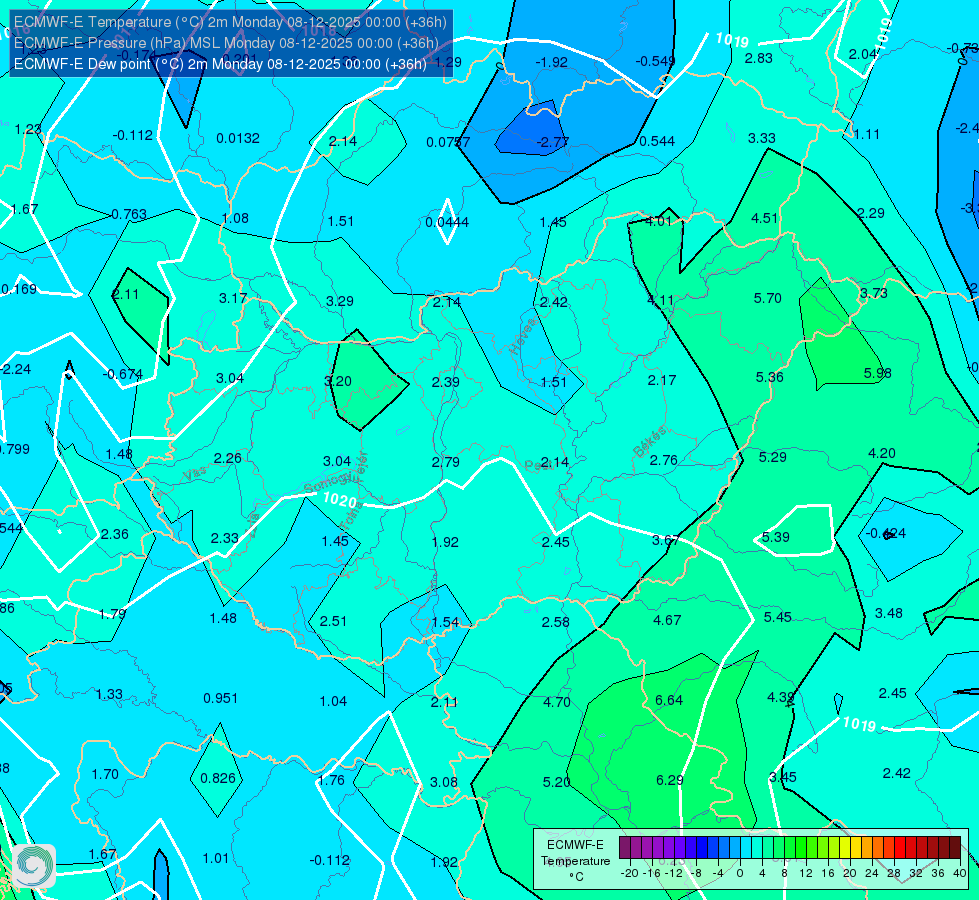Click the 0.951 temperature value
This screenshot has width=979, height=900.
220,698
